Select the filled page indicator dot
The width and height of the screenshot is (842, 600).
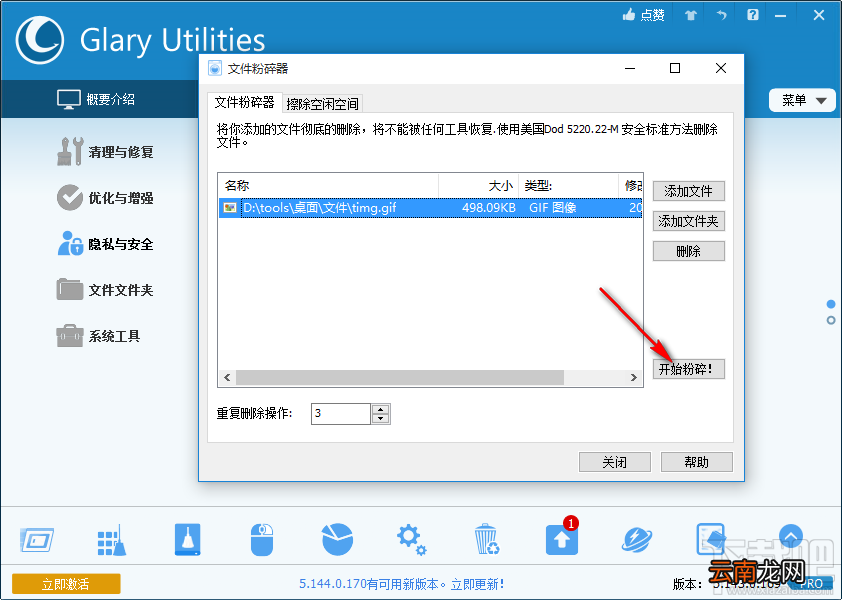coord(831,305)
